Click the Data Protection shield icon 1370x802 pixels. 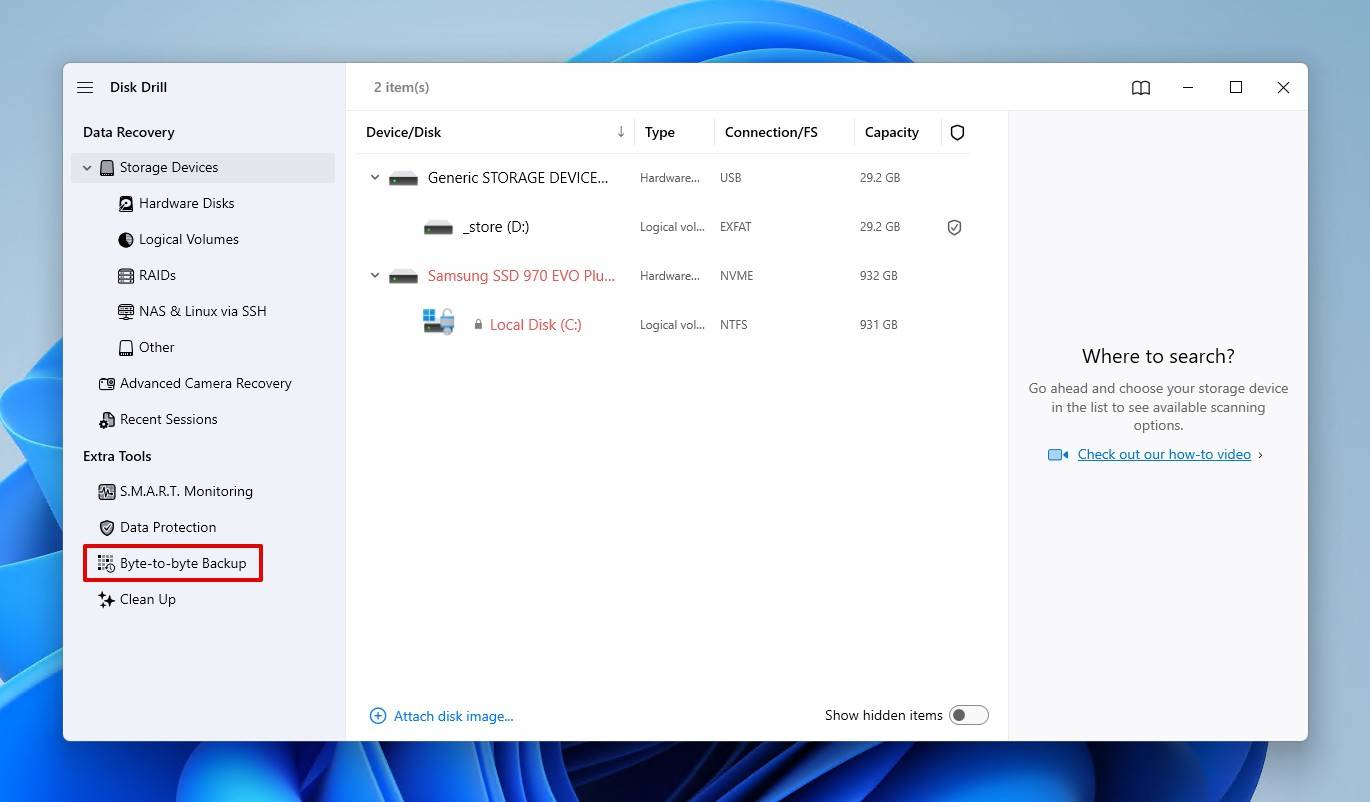pyautogui.click(x=107, y=528)
